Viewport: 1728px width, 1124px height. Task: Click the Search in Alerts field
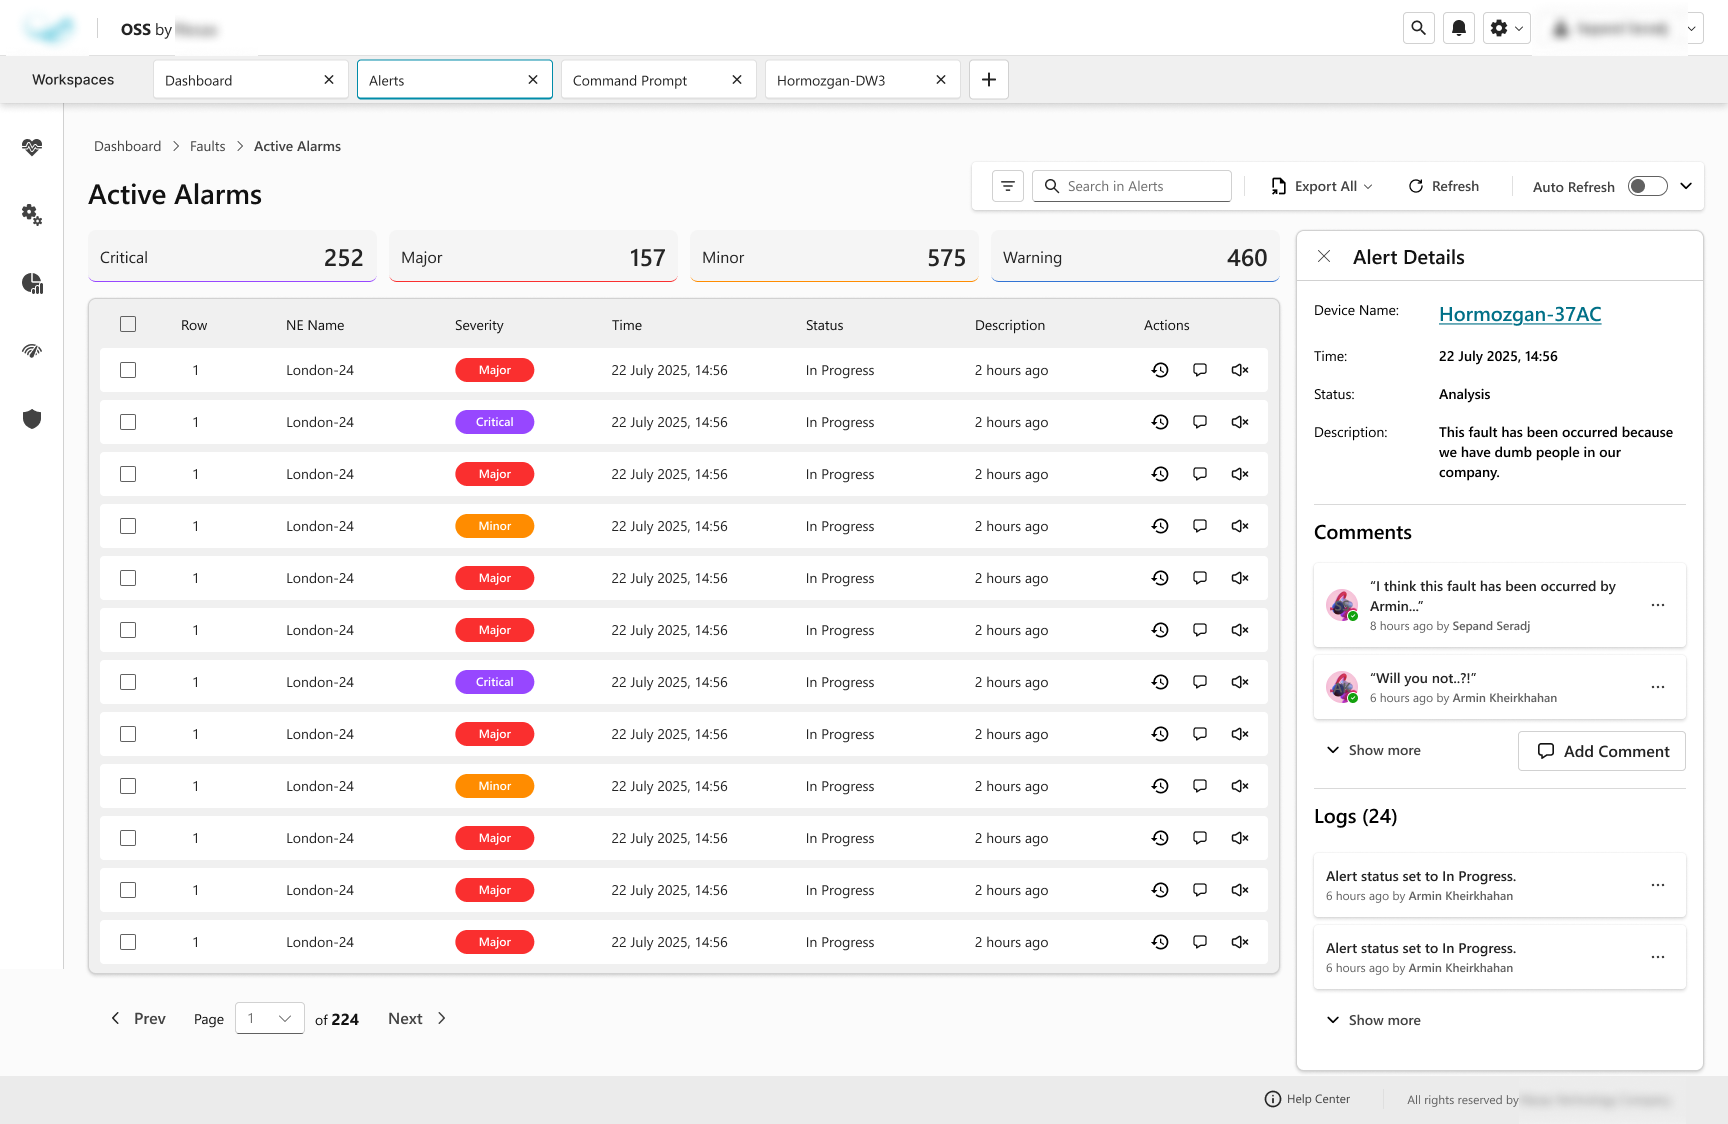1140,186
